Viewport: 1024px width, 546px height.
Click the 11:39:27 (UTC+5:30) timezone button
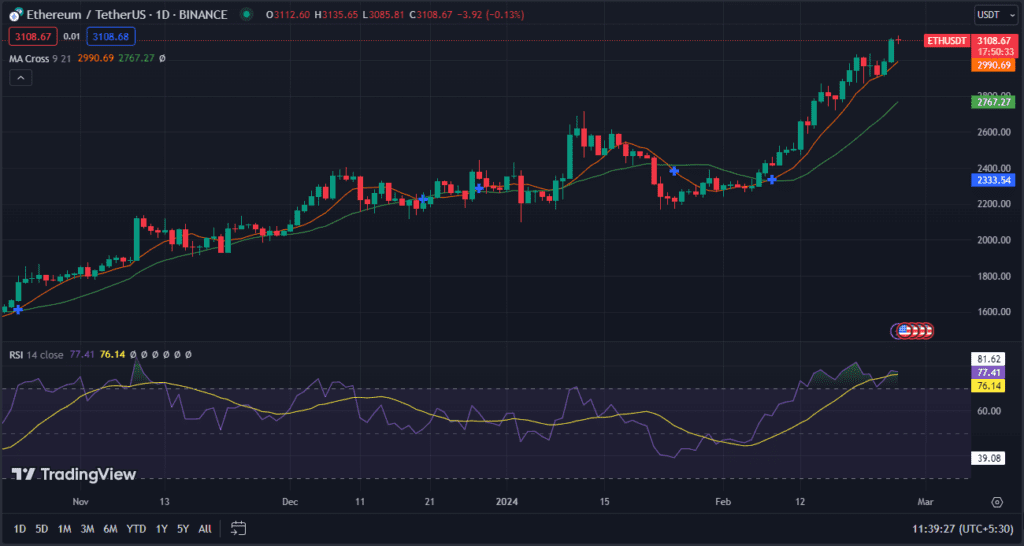tap(961, 528)
